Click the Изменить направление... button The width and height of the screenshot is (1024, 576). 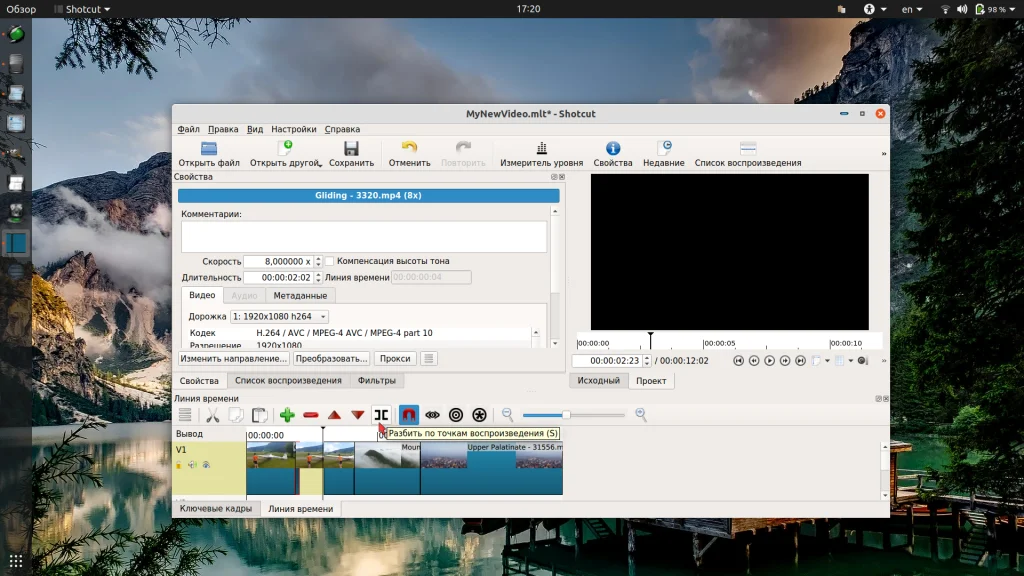[234, 358]
